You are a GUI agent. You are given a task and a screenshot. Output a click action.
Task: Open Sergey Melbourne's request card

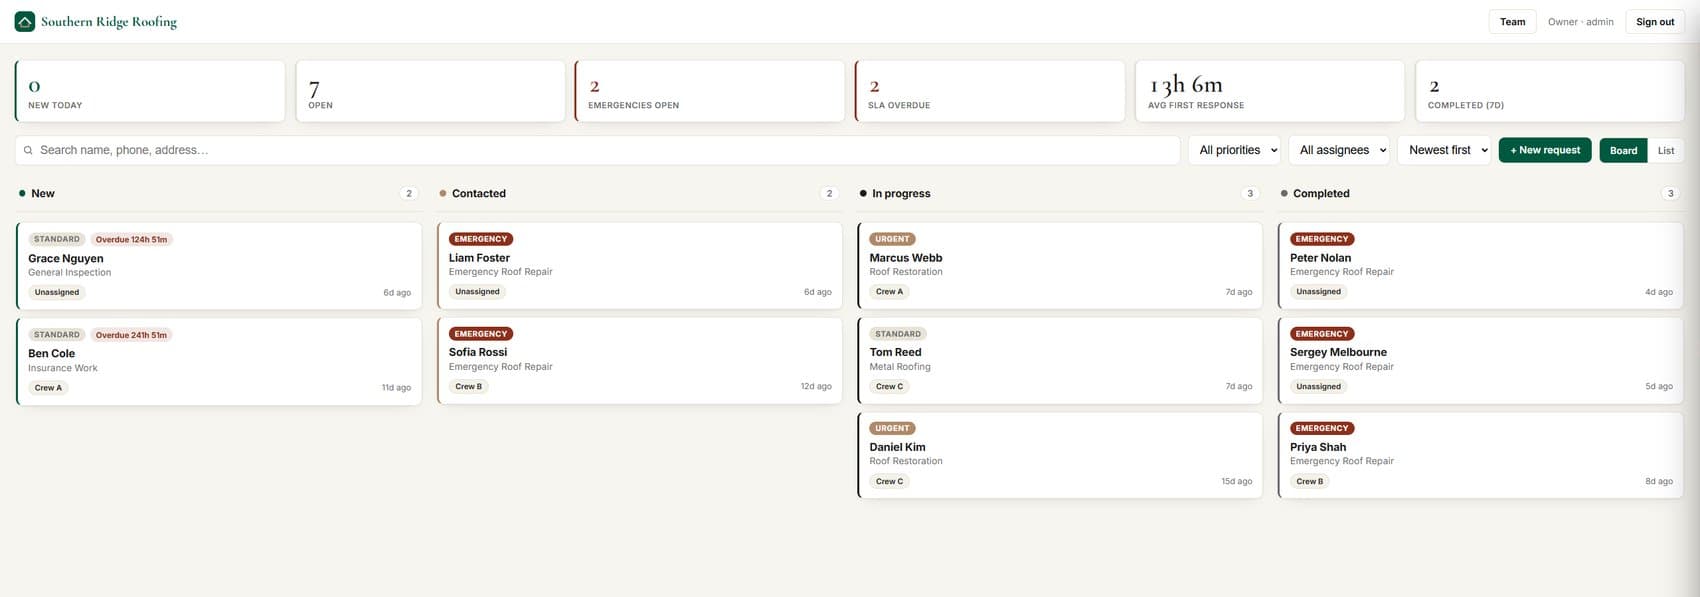(x=1481, y=360)
